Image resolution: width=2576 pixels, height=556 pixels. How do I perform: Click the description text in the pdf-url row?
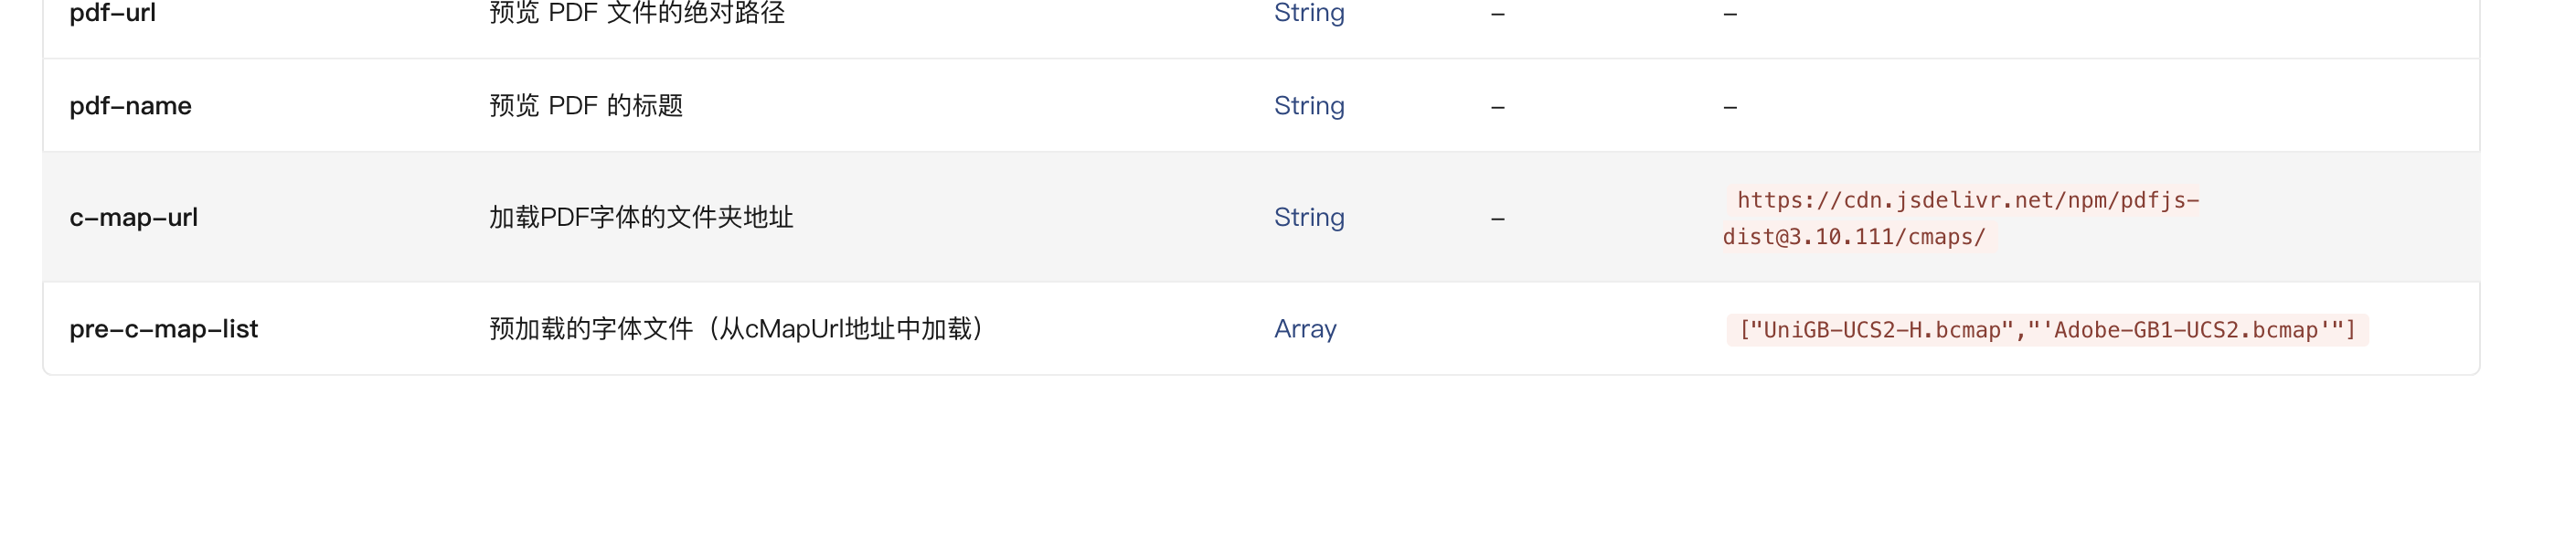click(636, 13)
